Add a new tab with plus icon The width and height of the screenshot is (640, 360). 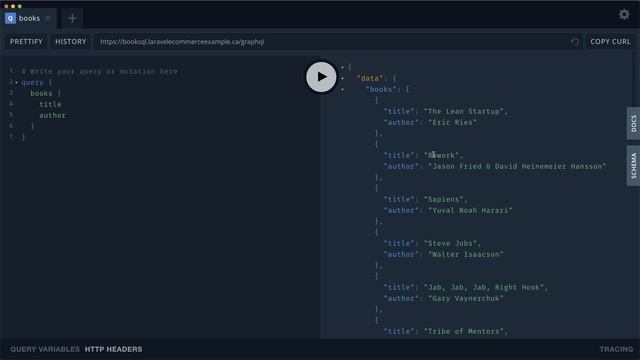click(72, 18)
